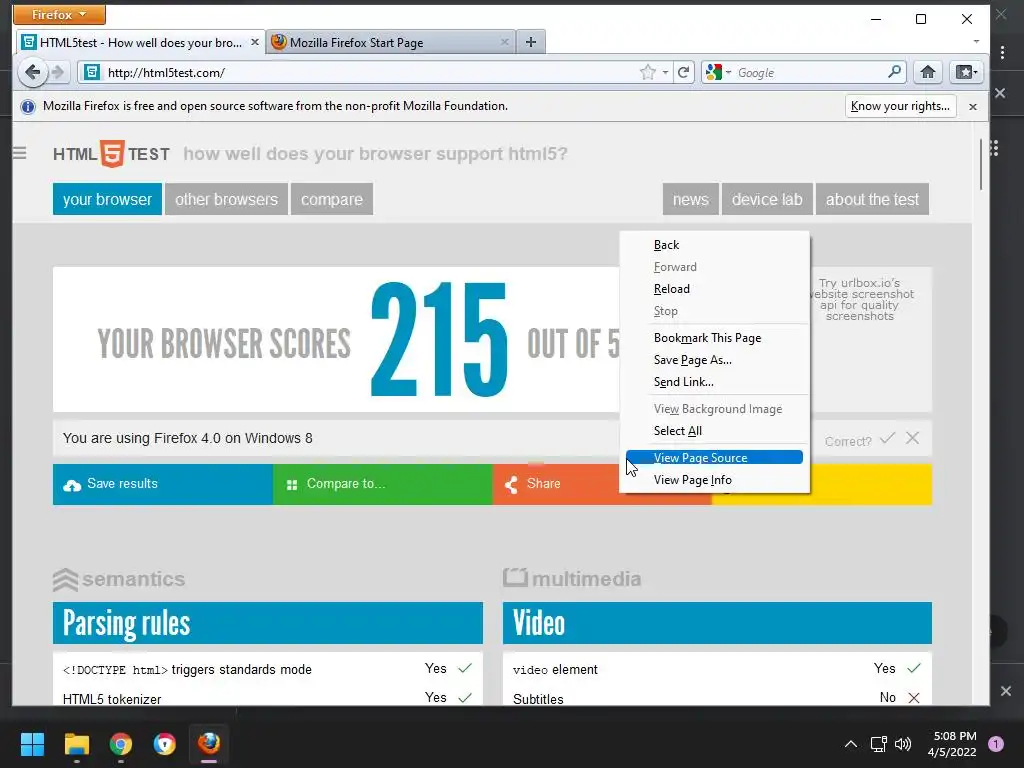Viewport: 1024px width, 768px height.
Task: Click Firefox icon in taskbar
Action: [x=209, y=744]
